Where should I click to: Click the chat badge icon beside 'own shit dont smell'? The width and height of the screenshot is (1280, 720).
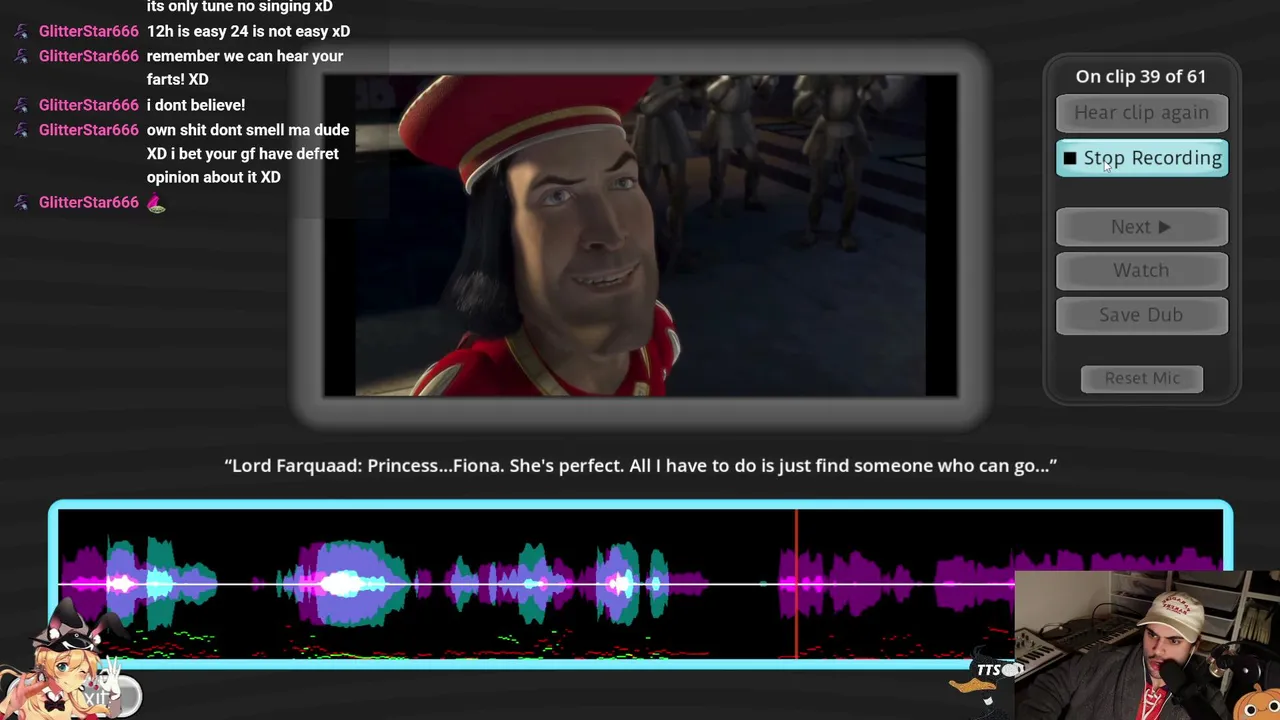(x=21, y=130)
